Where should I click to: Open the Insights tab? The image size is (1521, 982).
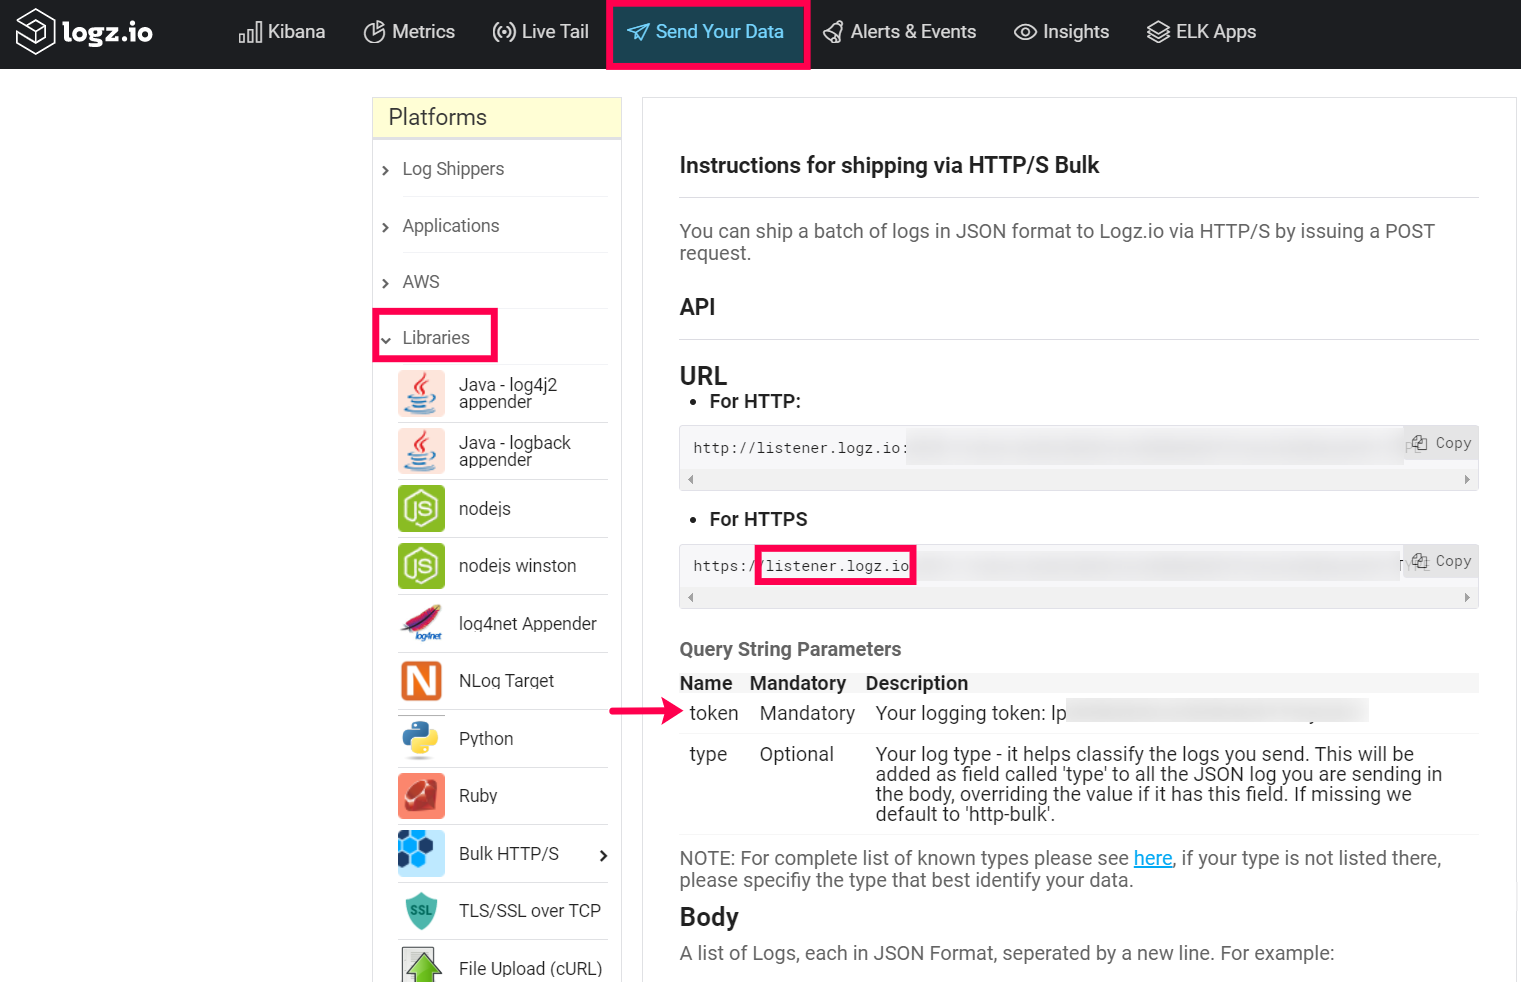(x=1062, y=32)
